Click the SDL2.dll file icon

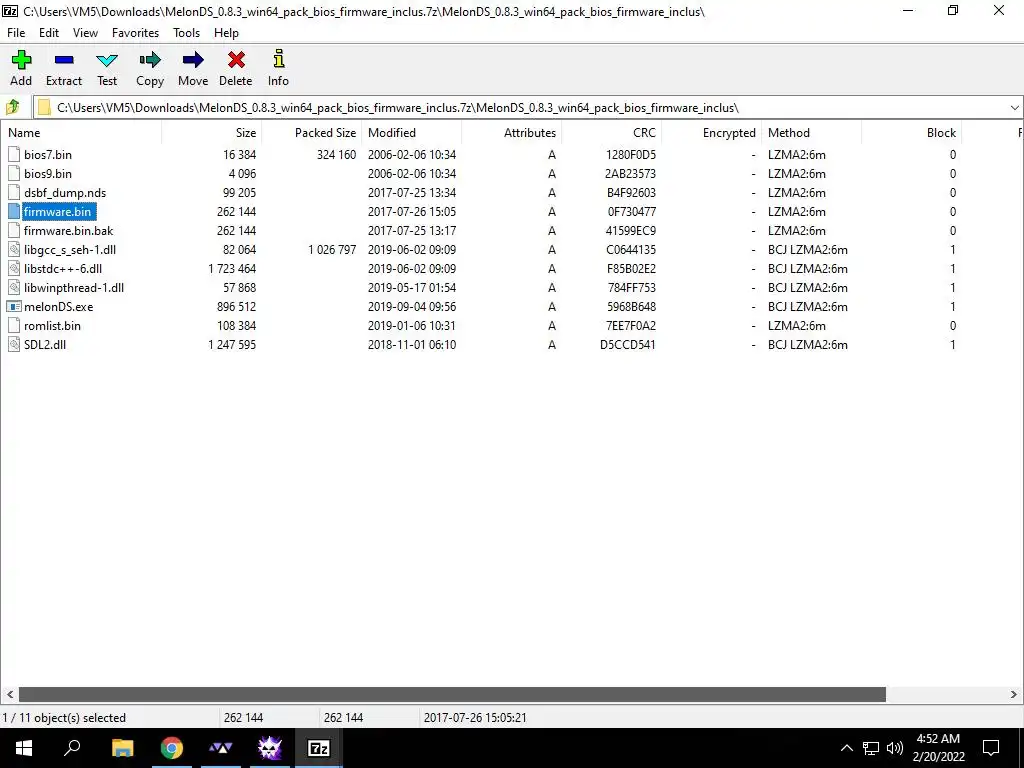[x=14, y=344]
